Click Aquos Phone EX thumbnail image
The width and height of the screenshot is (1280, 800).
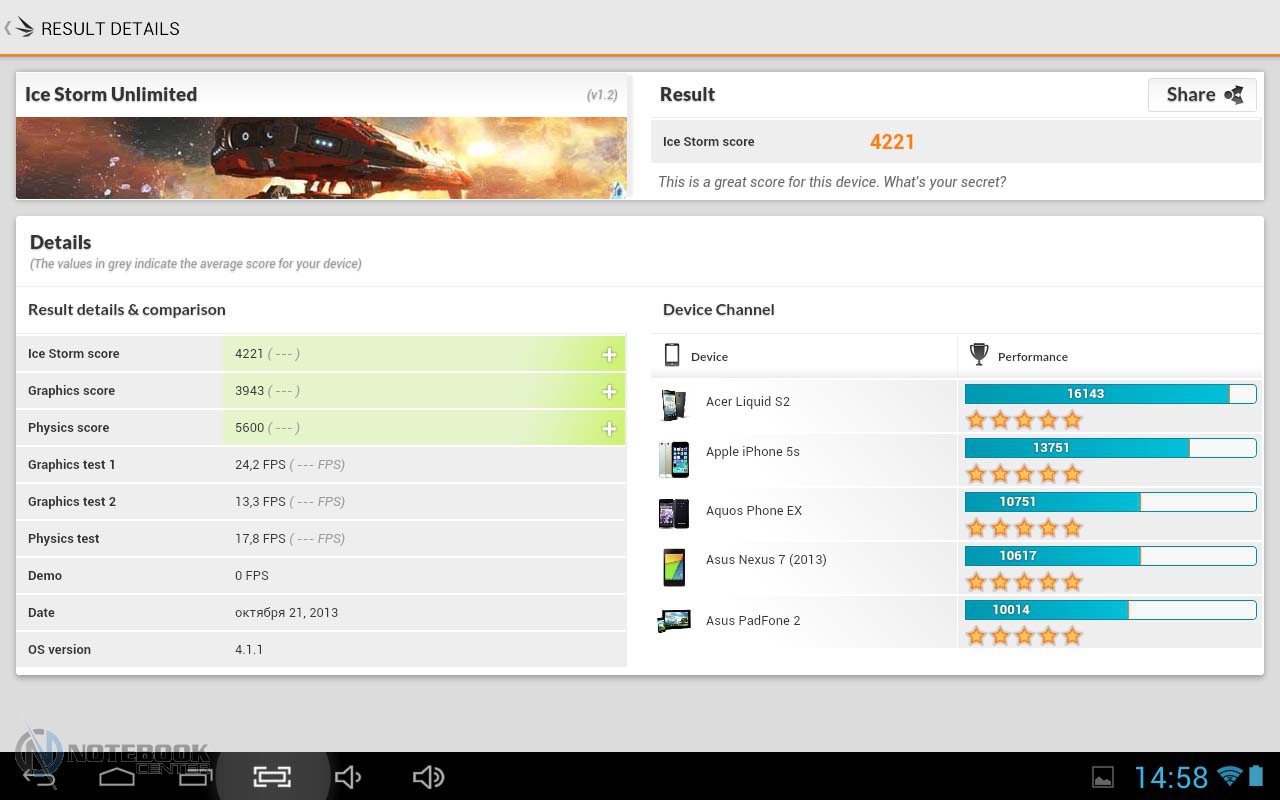[673, 512]
